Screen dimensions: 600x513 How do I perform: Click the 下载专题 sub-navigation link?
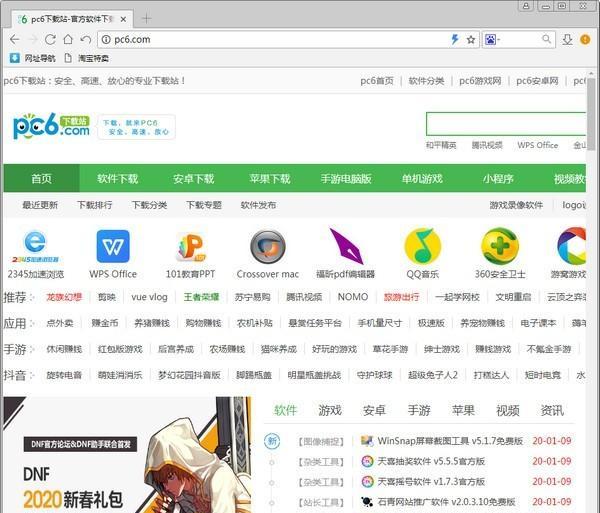pyautogui.click(x=204, y=205)
